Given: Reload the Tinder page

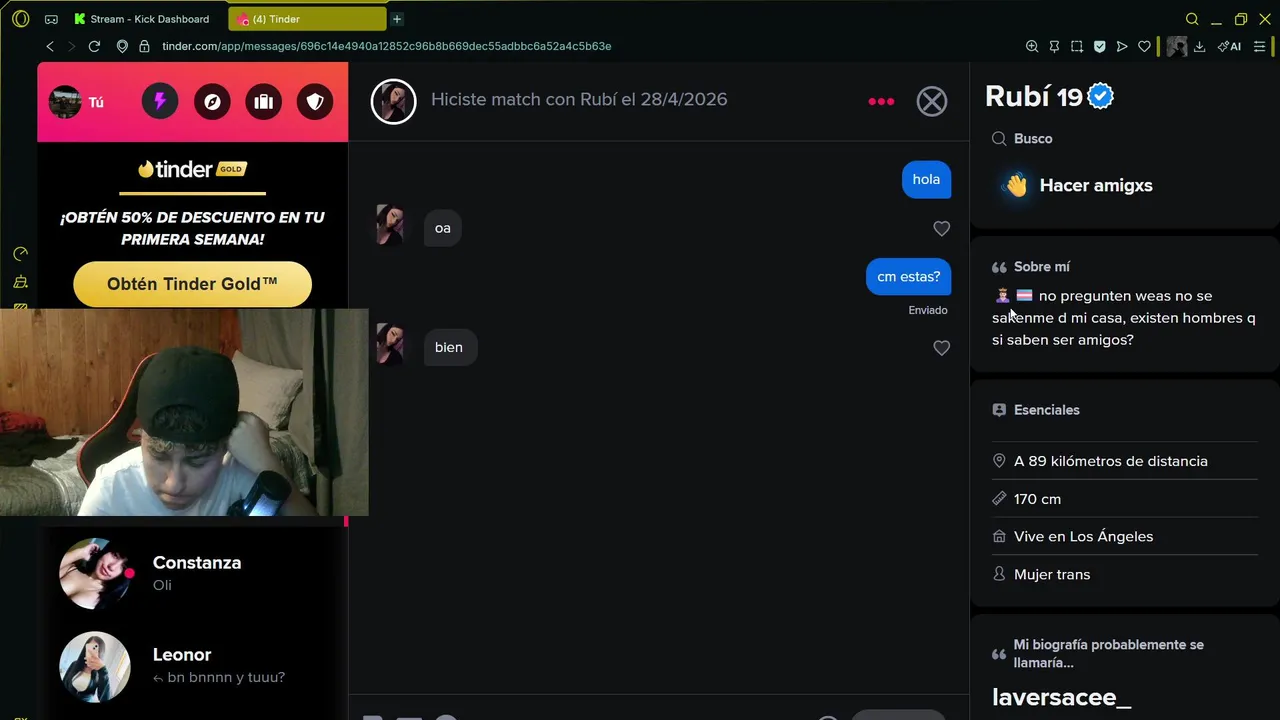Looking at the screenshot, I should (x=94, y=46).
